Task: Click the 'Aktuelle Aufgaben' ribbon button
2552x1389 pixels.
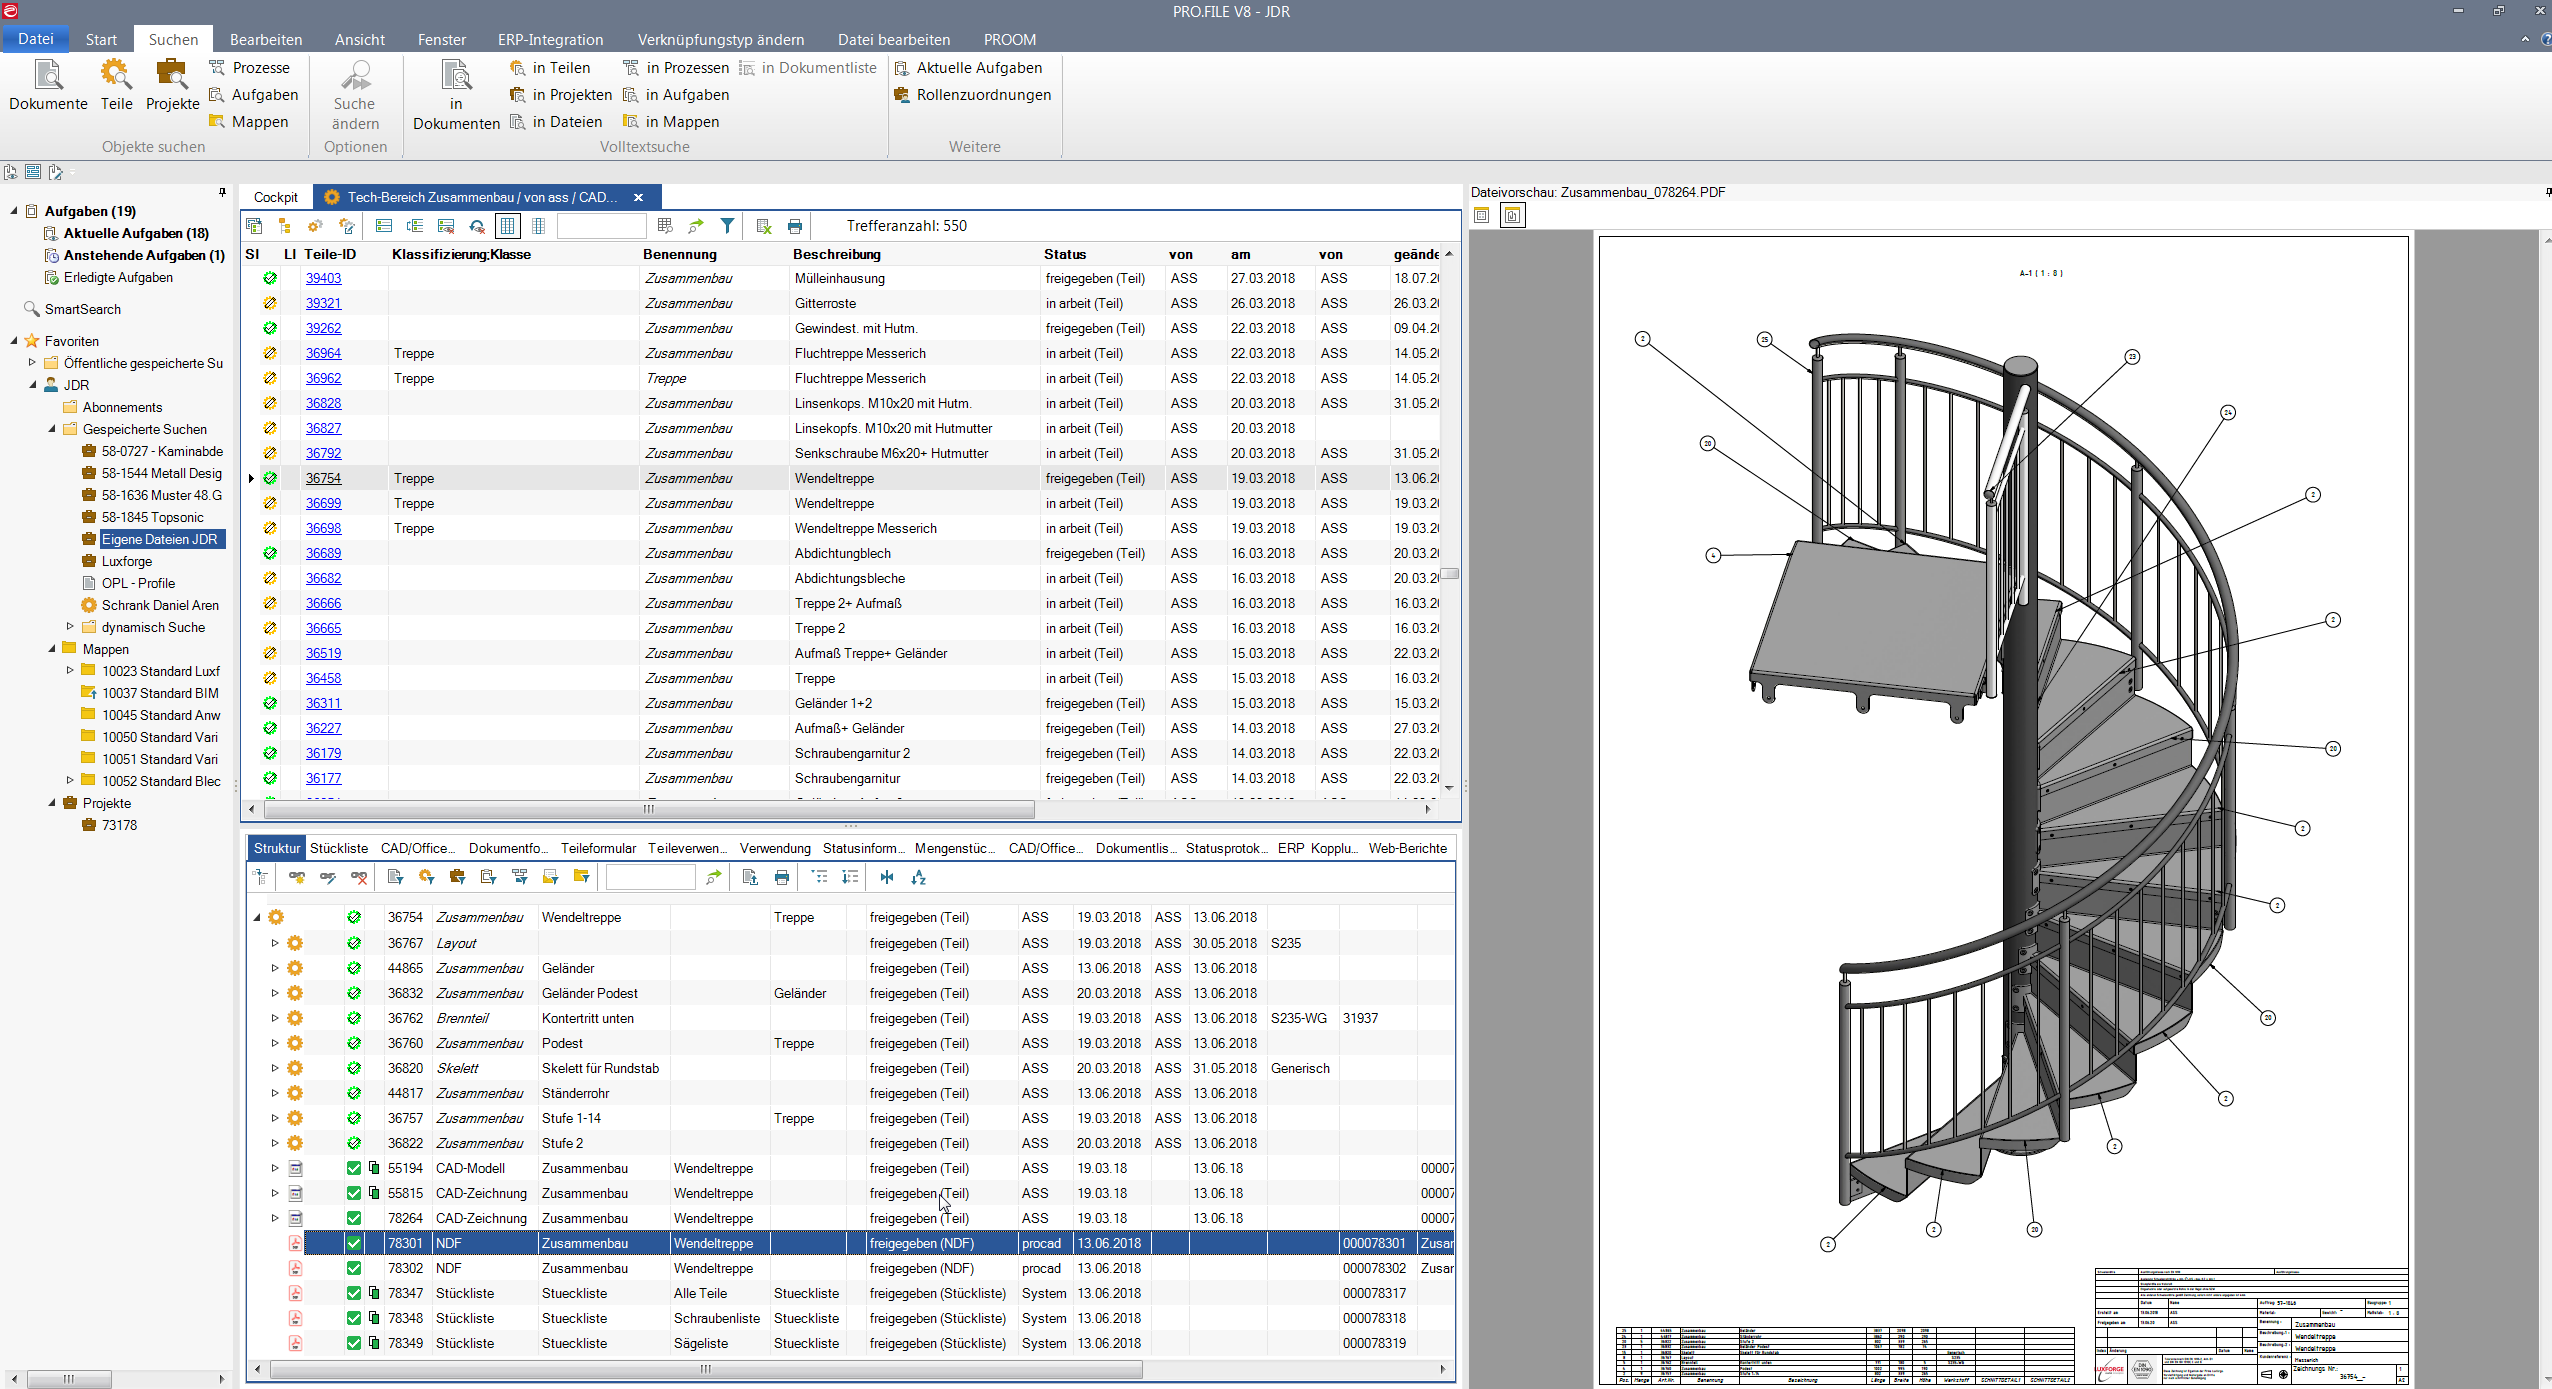Action: [968, 68]
